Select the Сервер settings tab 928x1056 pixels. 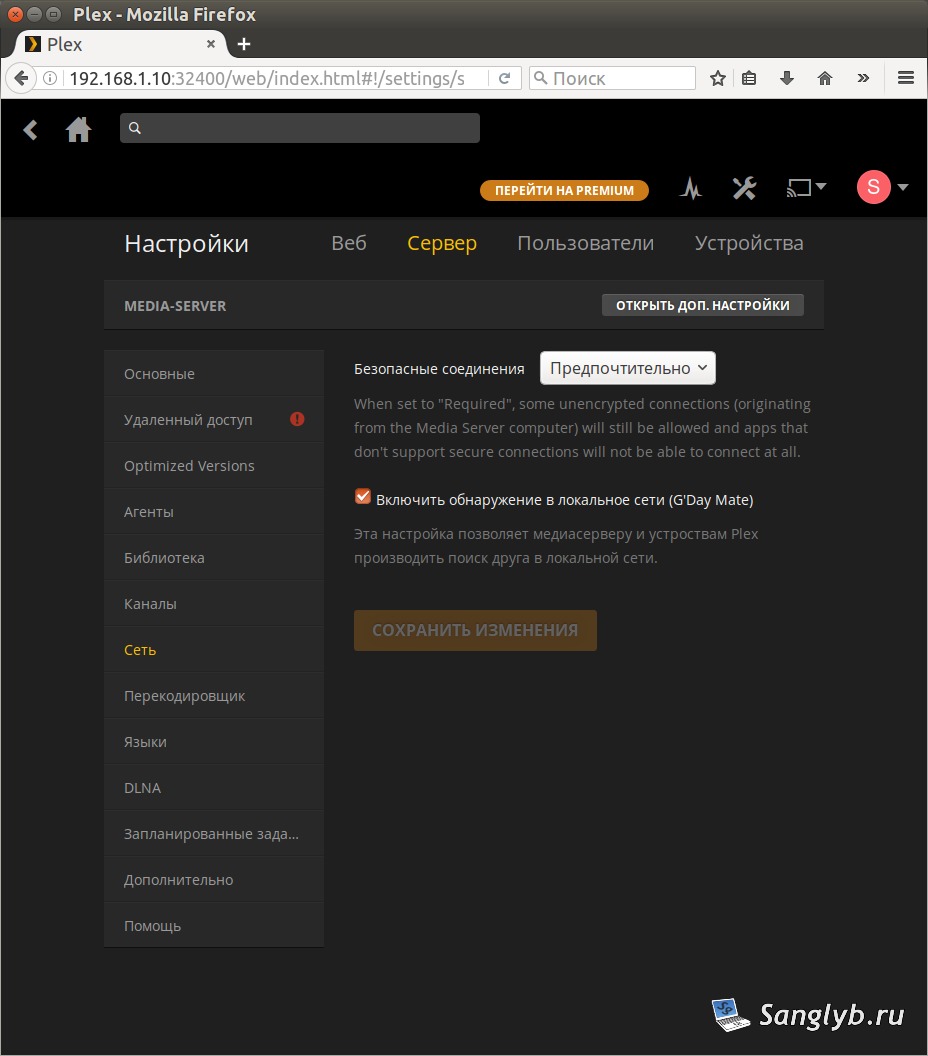[x=442, y=242]
